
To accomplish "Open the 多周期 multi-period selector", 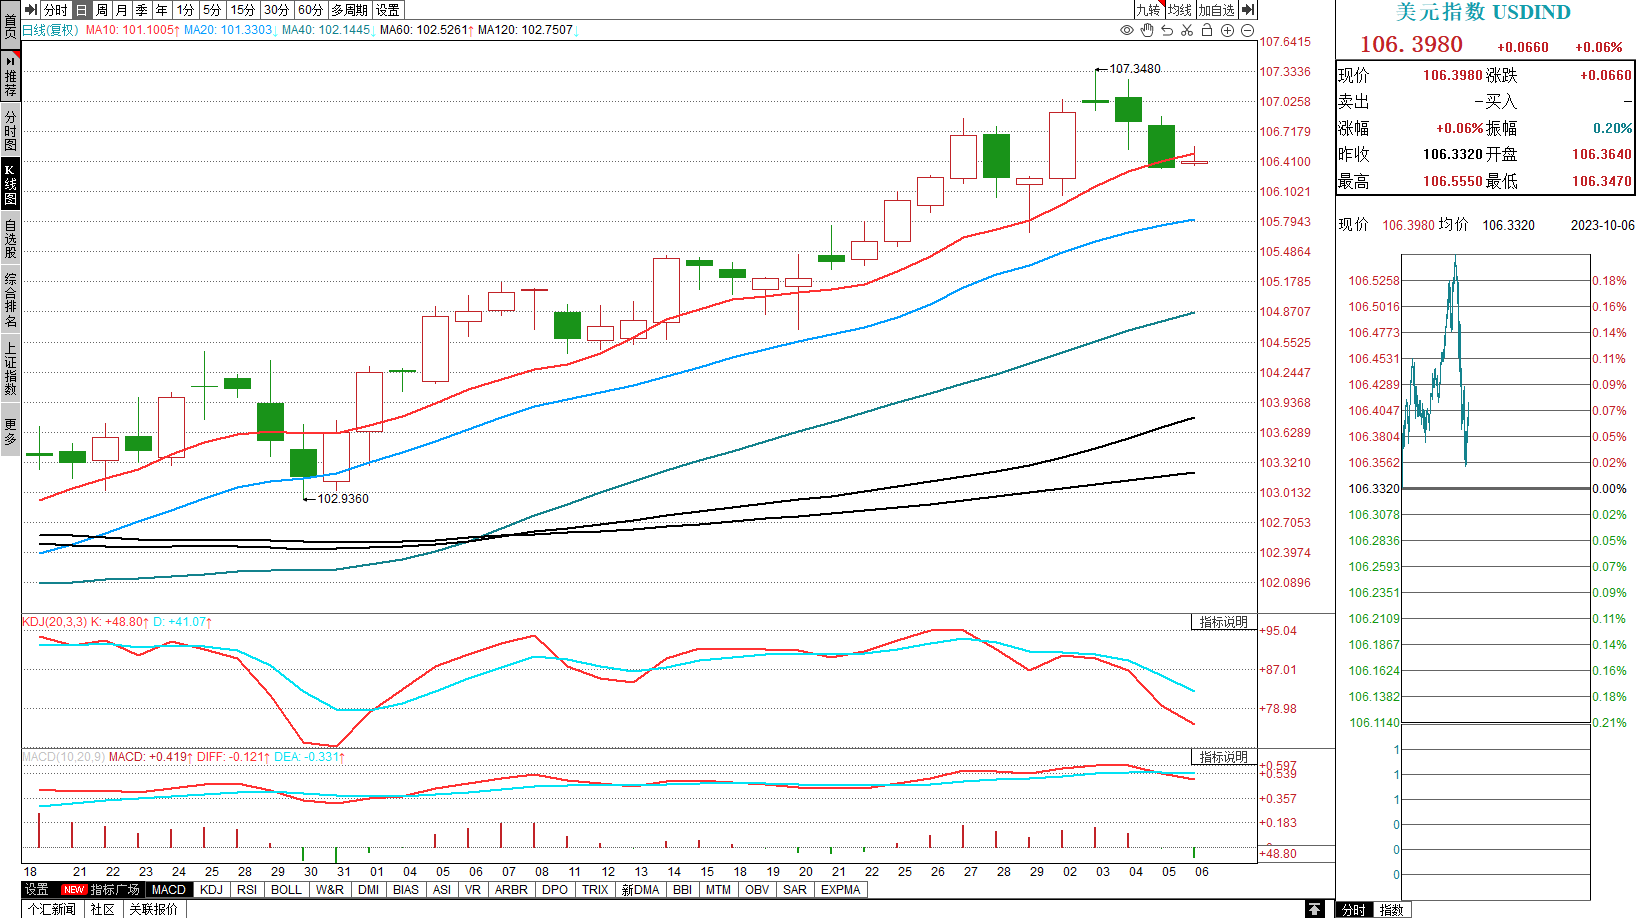I will pos(350,10).
